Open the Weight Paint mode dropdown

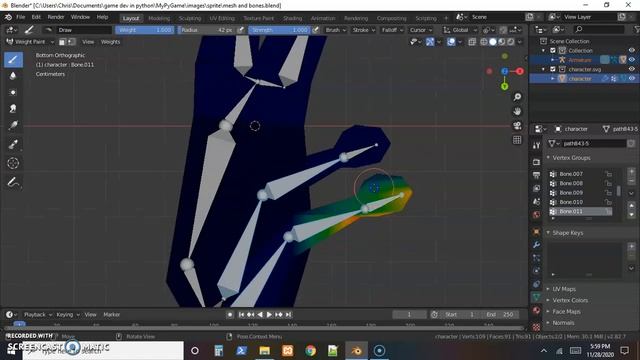coord(30,42)
